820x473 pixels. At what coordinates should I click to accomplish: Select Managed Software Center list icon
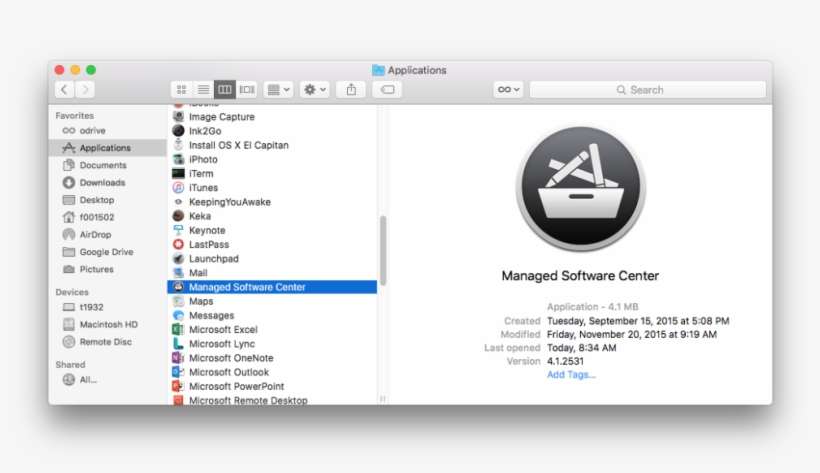click(178, 287)
